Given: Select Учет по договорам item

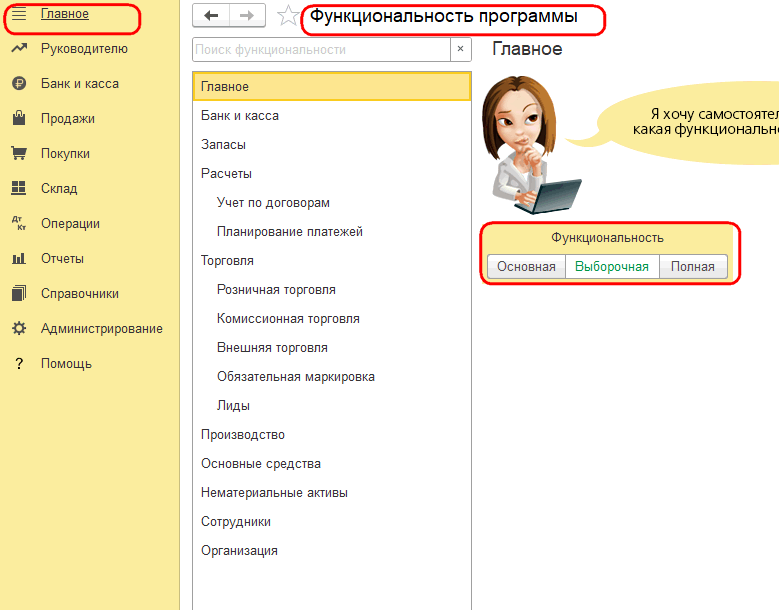Looking at the screenshot, I should pyautogui.click(x=331, y=203).
